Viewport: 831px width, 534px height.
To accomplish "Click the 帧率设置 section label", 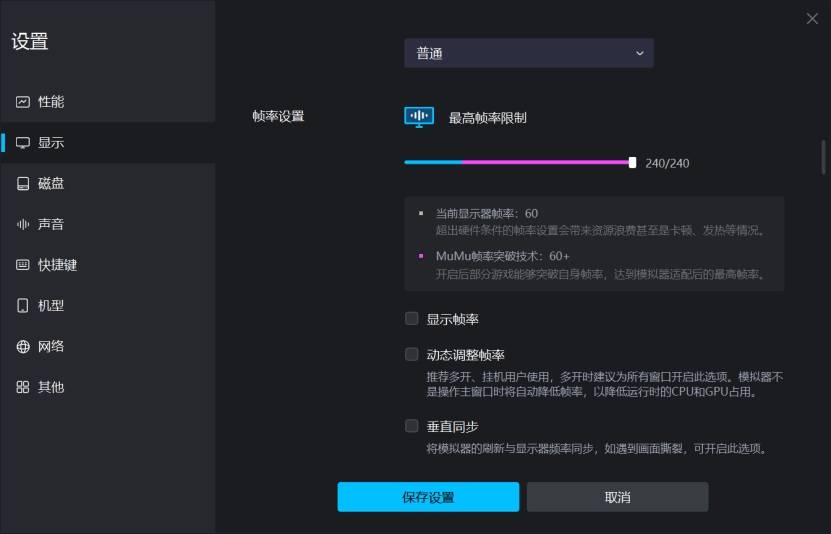I will (x=278, y=116).
